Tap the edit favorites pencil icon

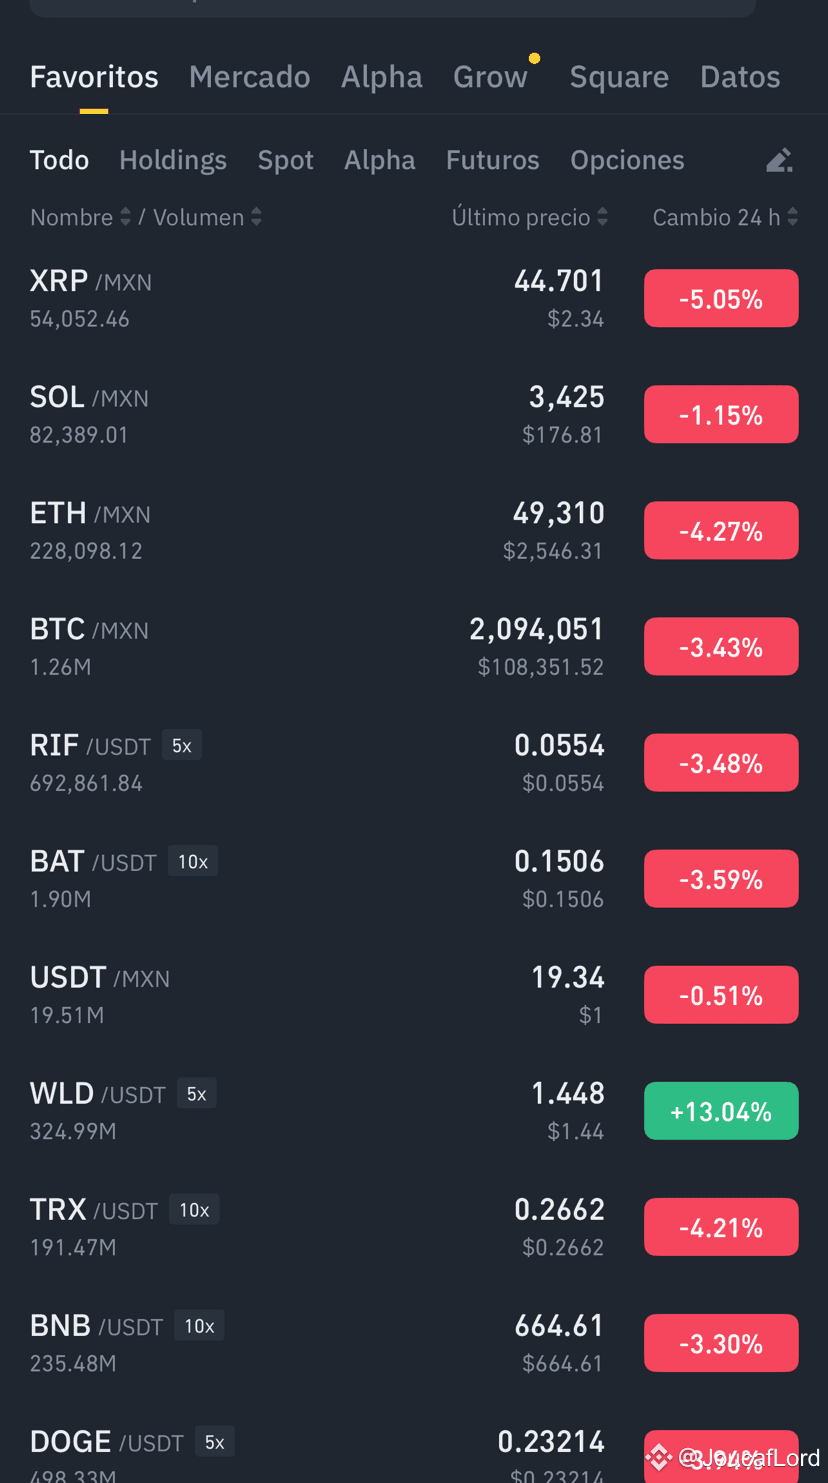(x=779, y=160)
